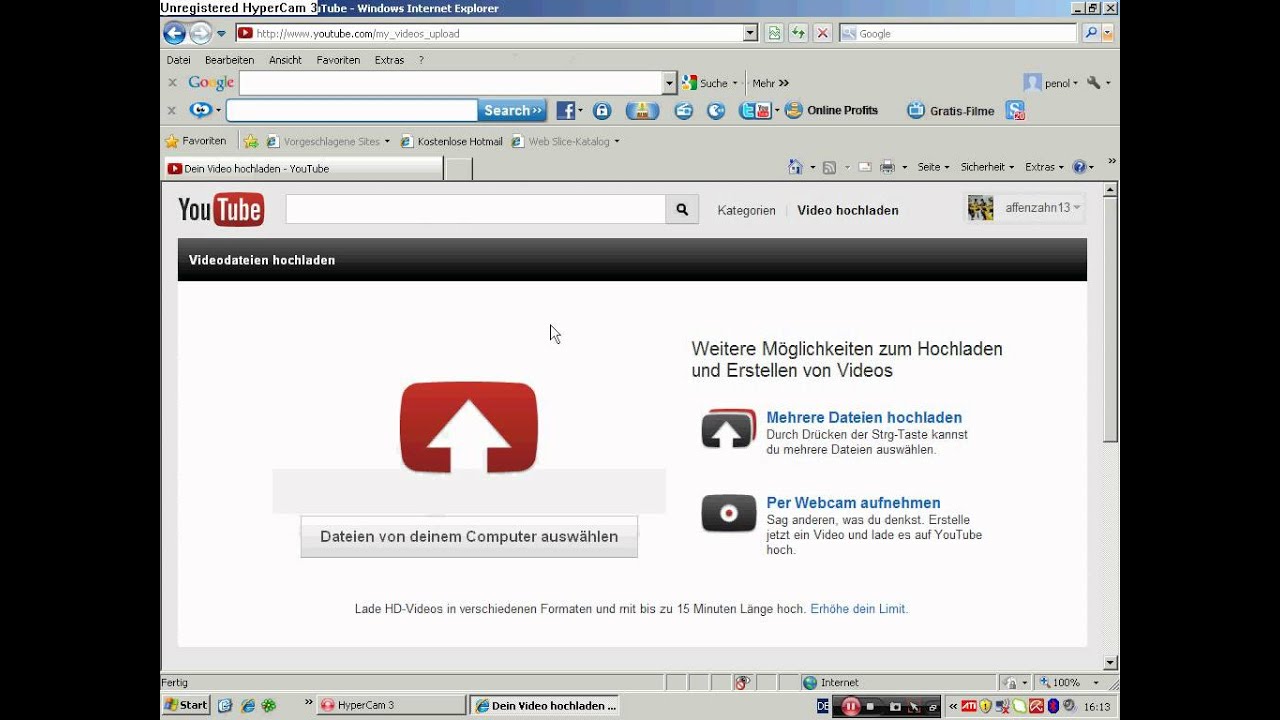Screen dimensions: 1280x720
Task: Click the multiple files upload icon
Action: [728, 429]
